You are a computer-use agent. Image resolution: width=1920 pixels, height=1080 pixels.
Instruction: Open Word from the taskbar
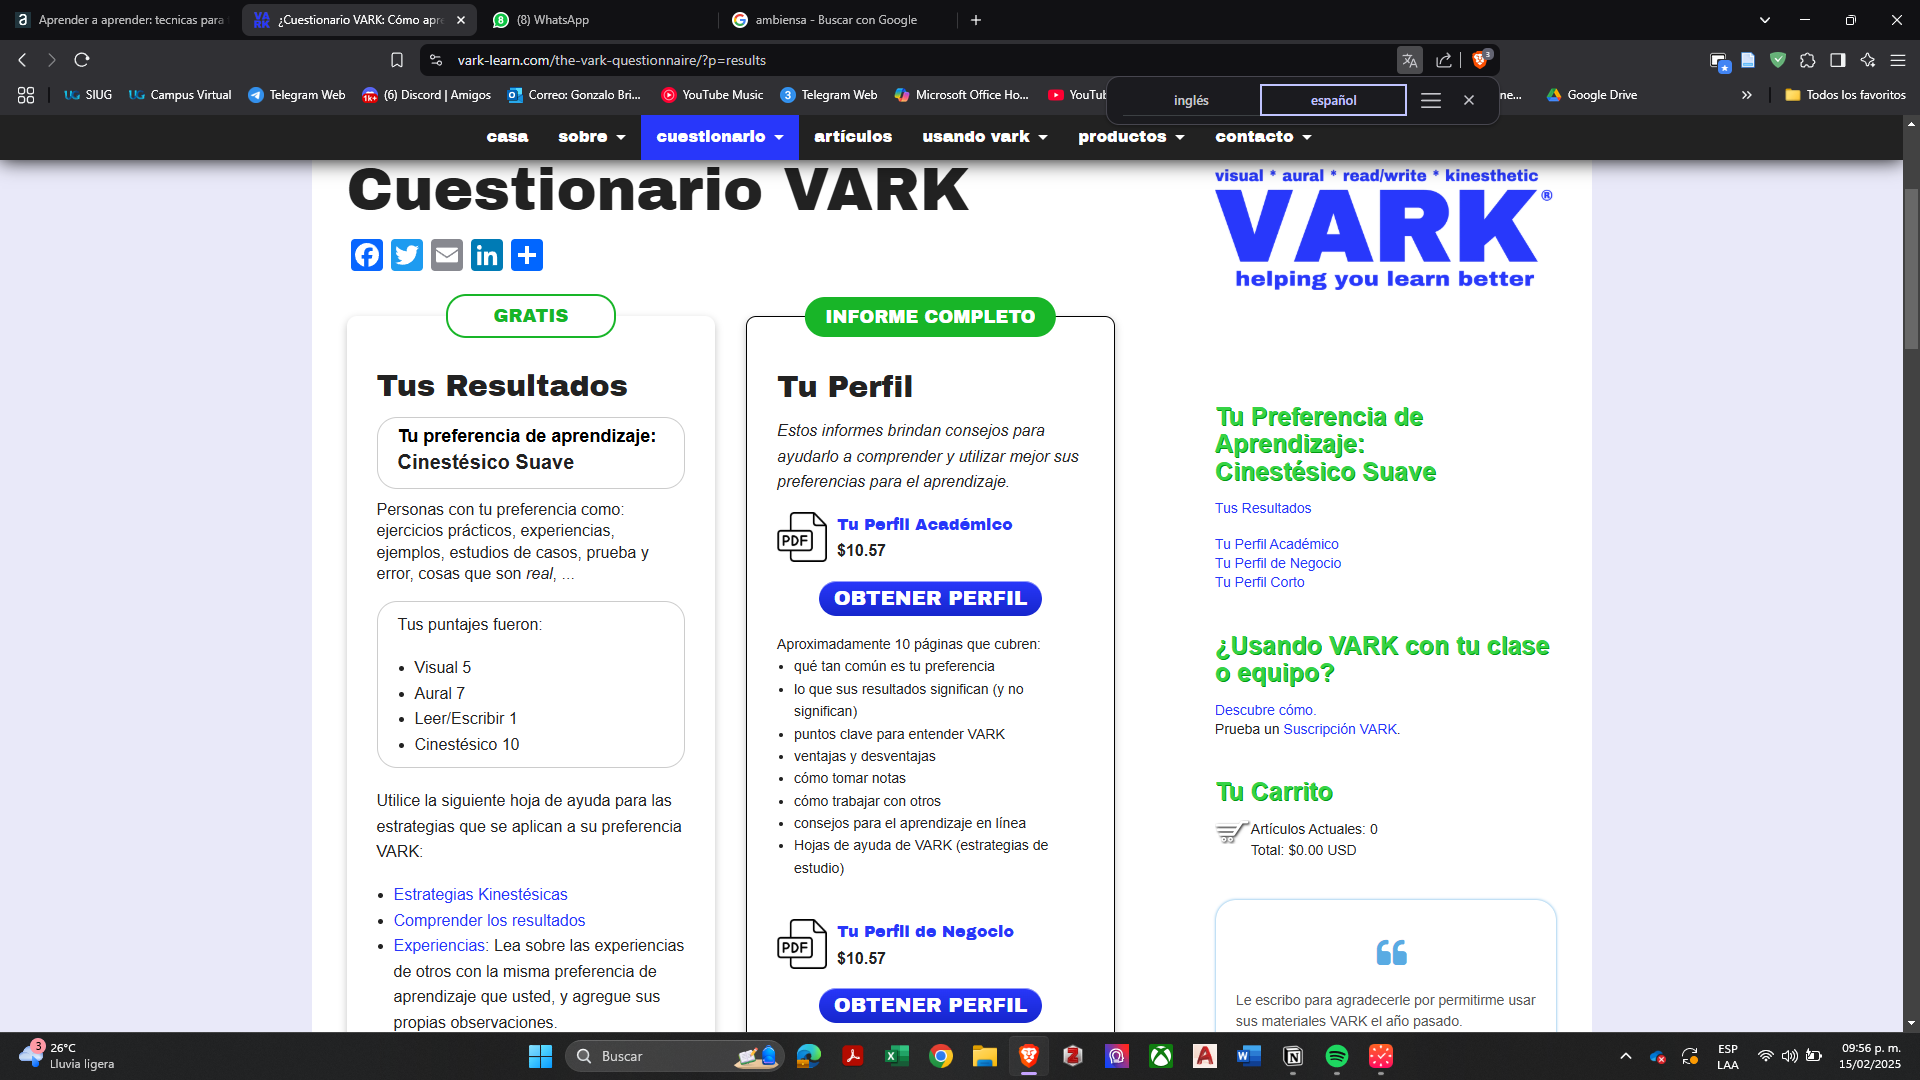click(x=1248, y=1056)
